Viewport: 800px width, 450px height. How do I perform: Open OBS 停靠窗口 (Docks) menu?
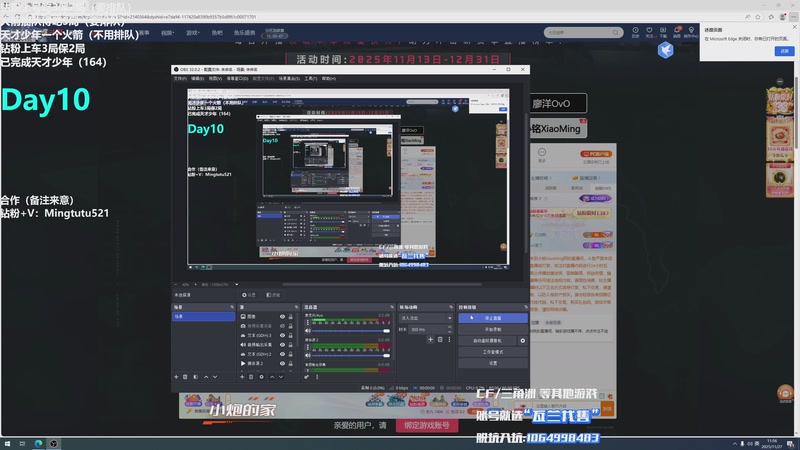click(237, 79)
